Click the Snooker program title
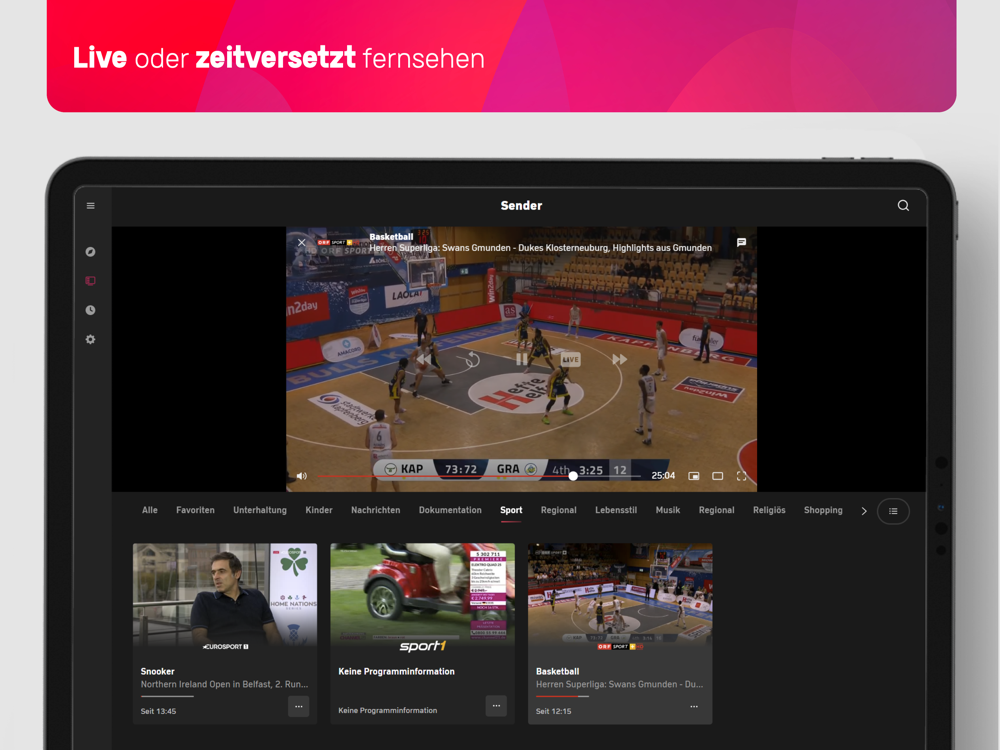 158,672
